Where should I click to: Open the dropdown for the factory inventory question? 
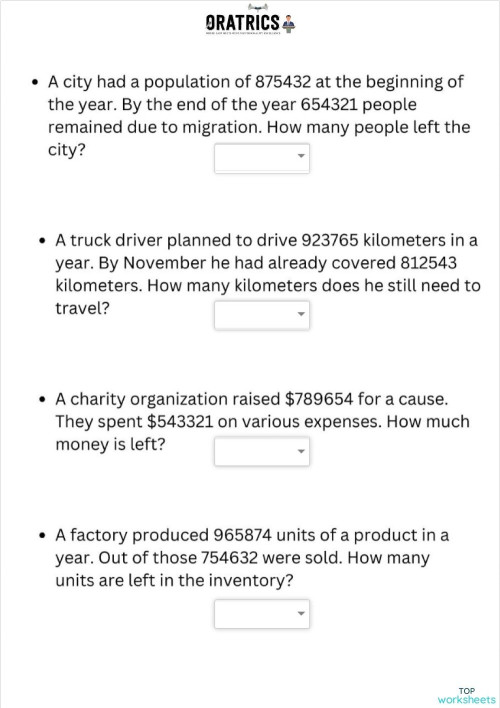[x=262, y=614]
